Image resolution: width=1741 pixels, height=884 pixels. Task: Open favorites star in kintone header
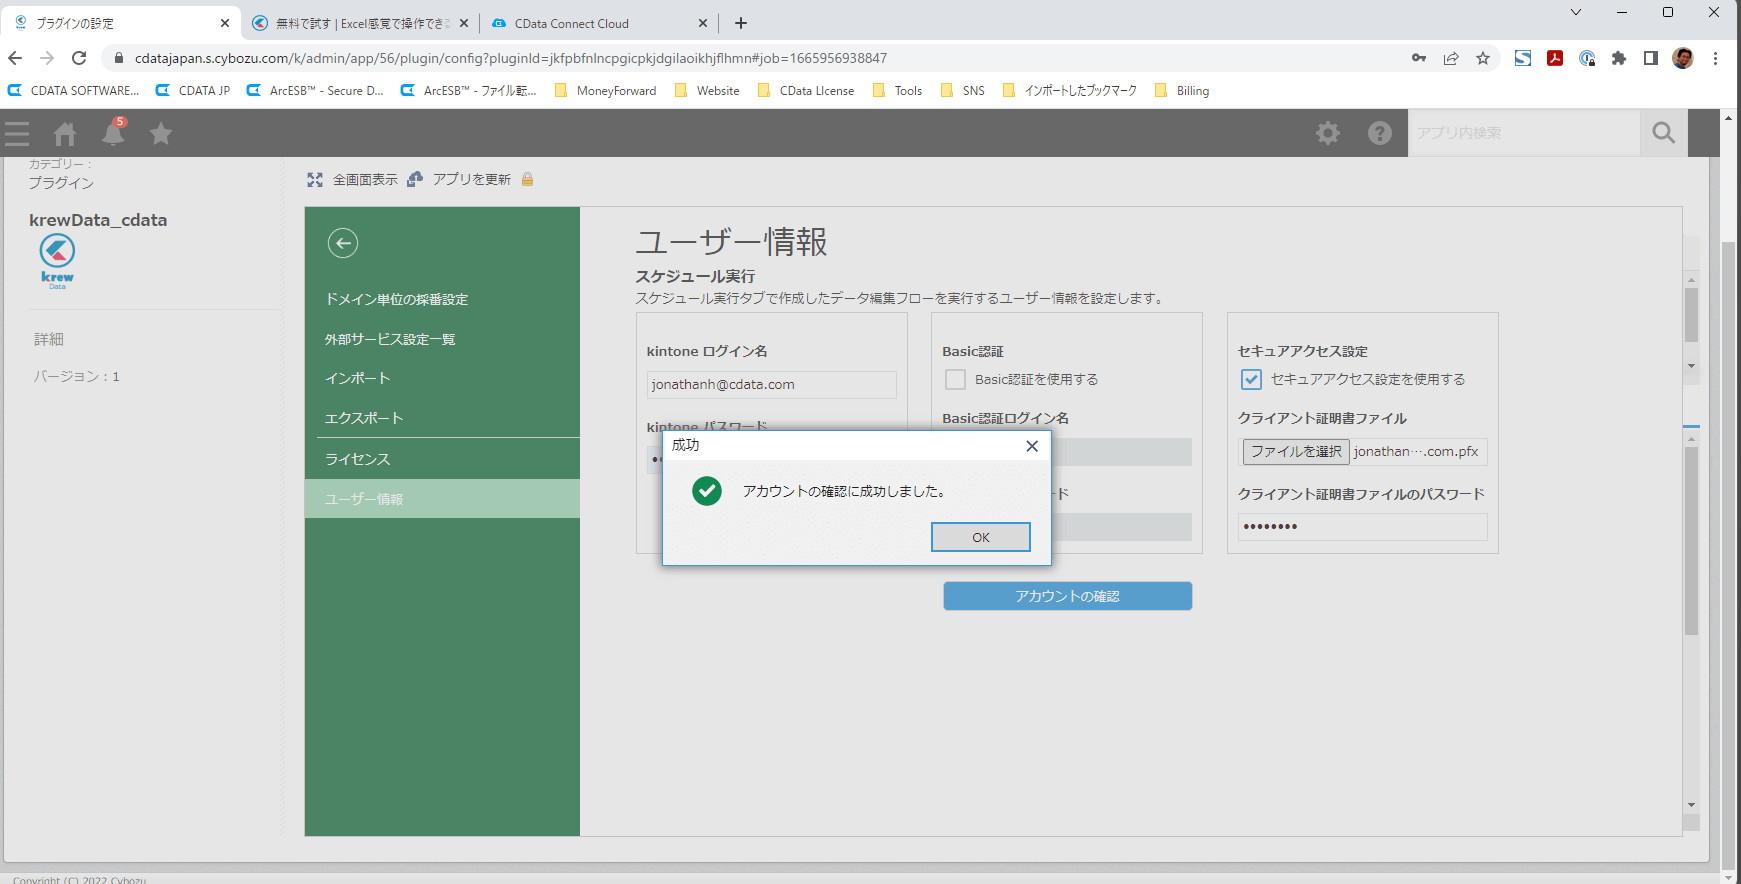[x=161, y=134]
